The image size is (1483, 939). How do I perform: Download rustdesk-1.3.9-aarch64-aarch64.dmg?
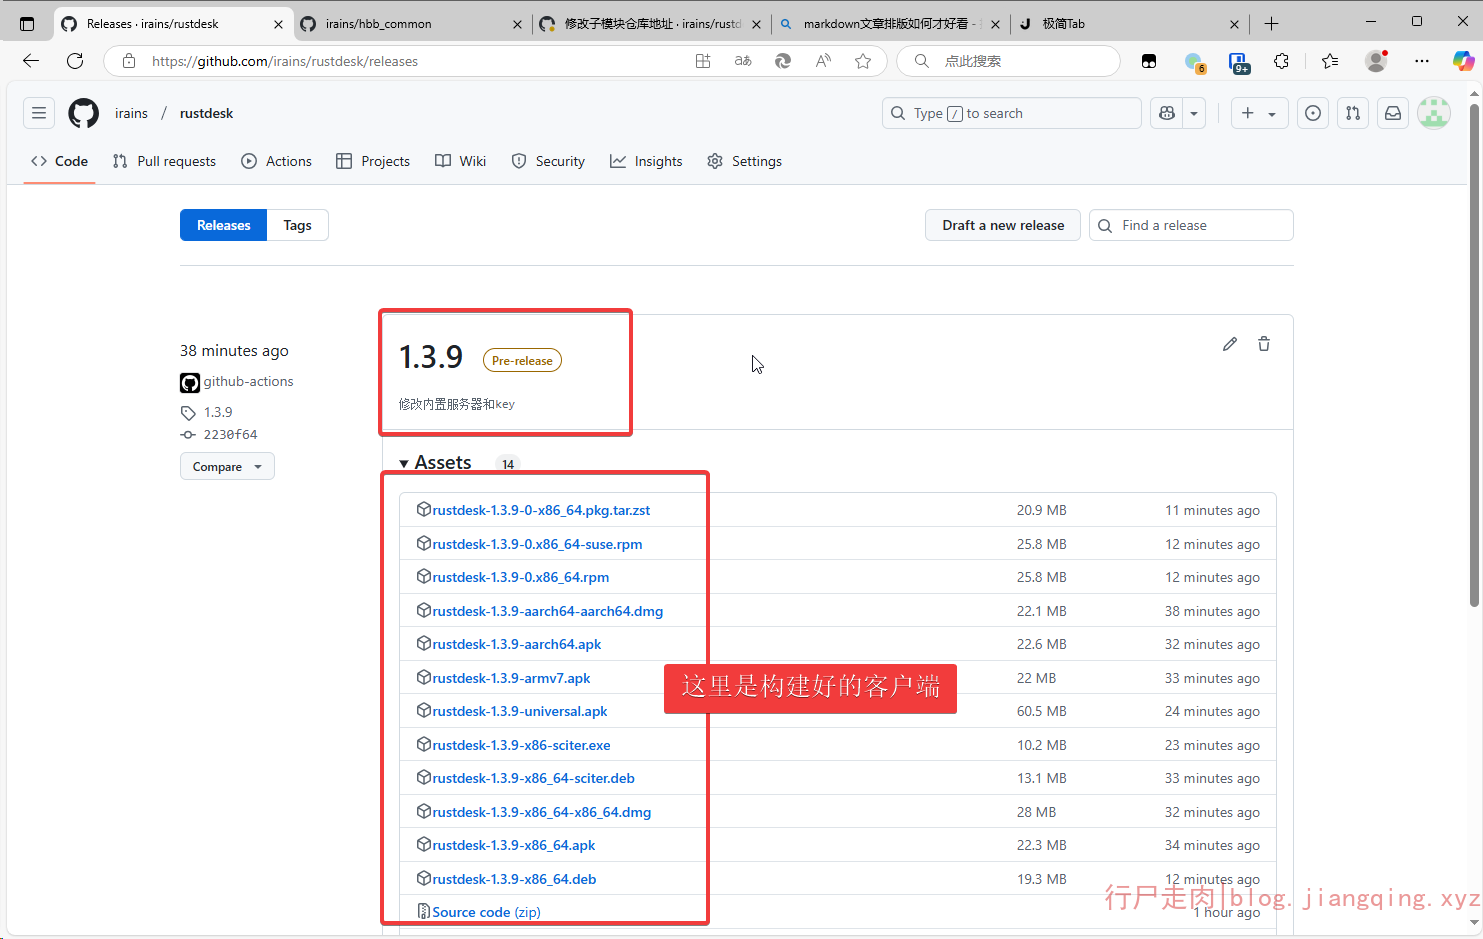(547, 611)
